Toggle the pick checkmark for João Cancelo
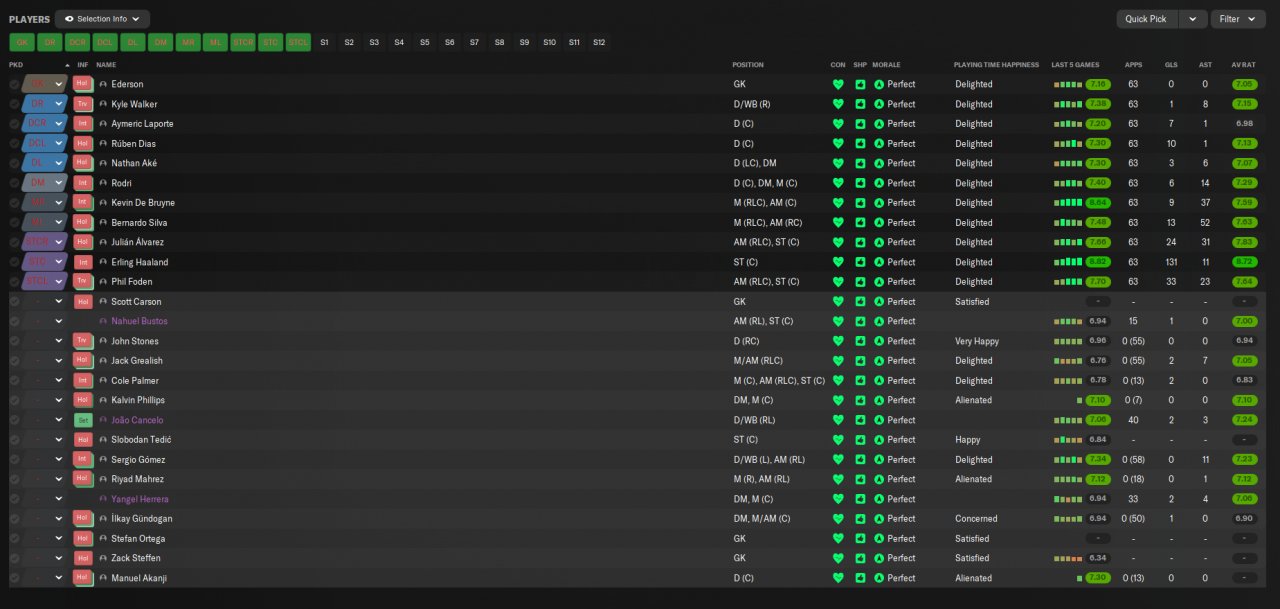The width and height of the screenshot is (1280, 609). (14, 420)
